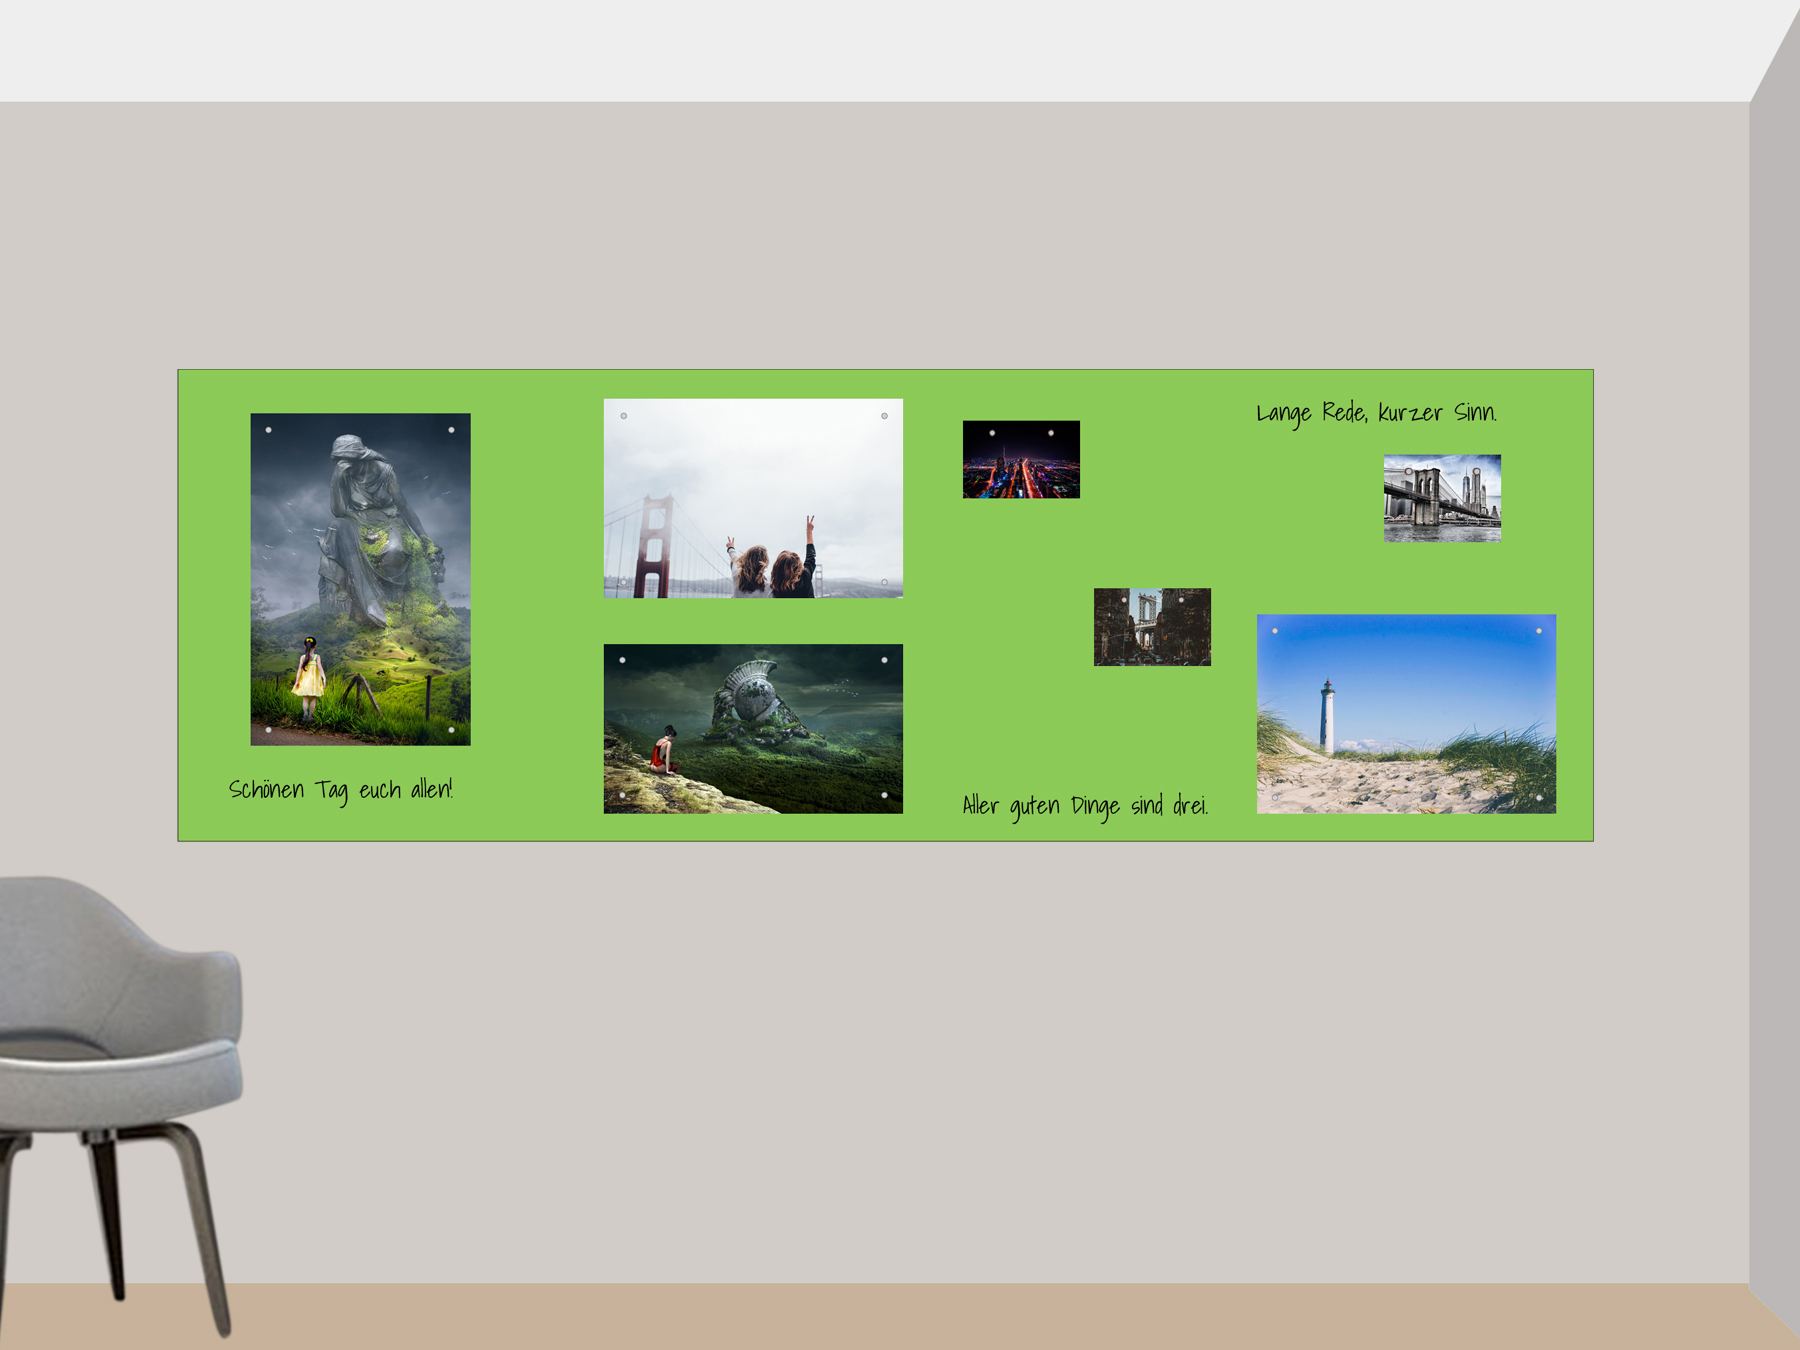Select the lighthouse beach photo

tap(1405, 714)
